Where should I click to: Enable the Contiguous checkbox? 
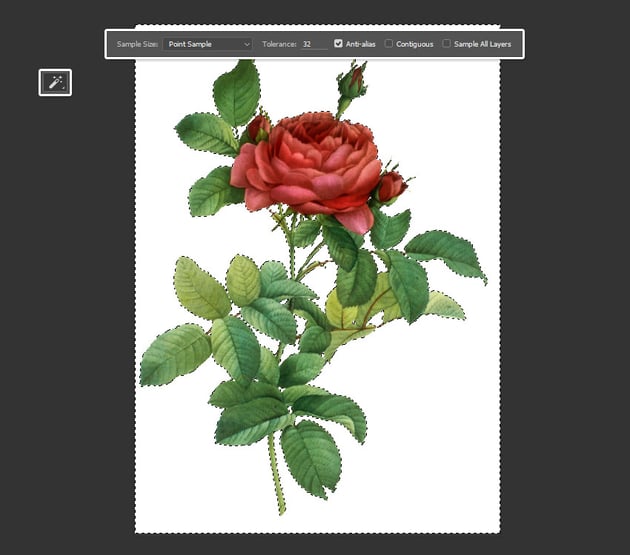tap(389, 43)
